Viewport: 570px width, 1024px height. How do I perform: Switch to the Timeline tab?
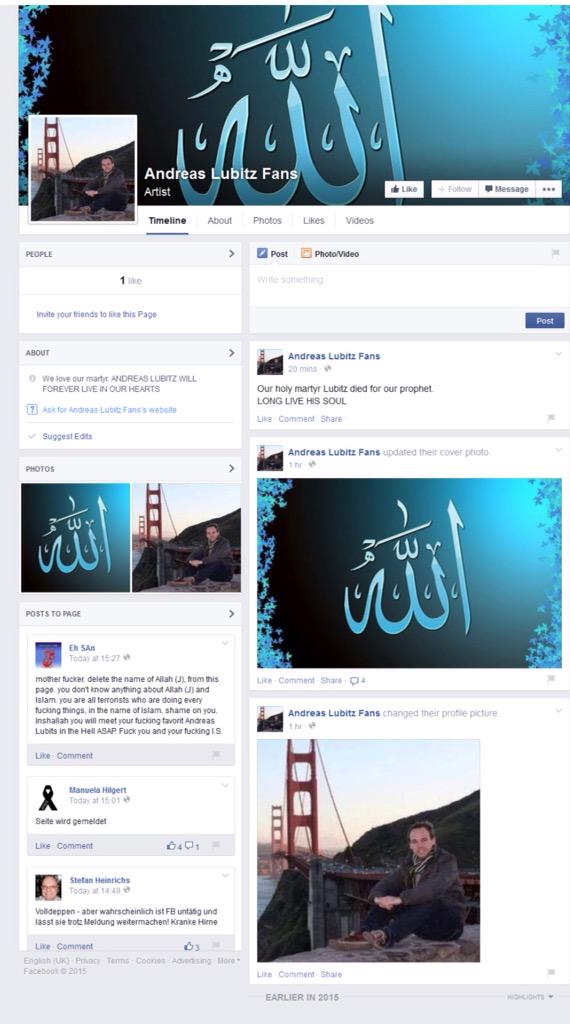[x=167, y=221]
